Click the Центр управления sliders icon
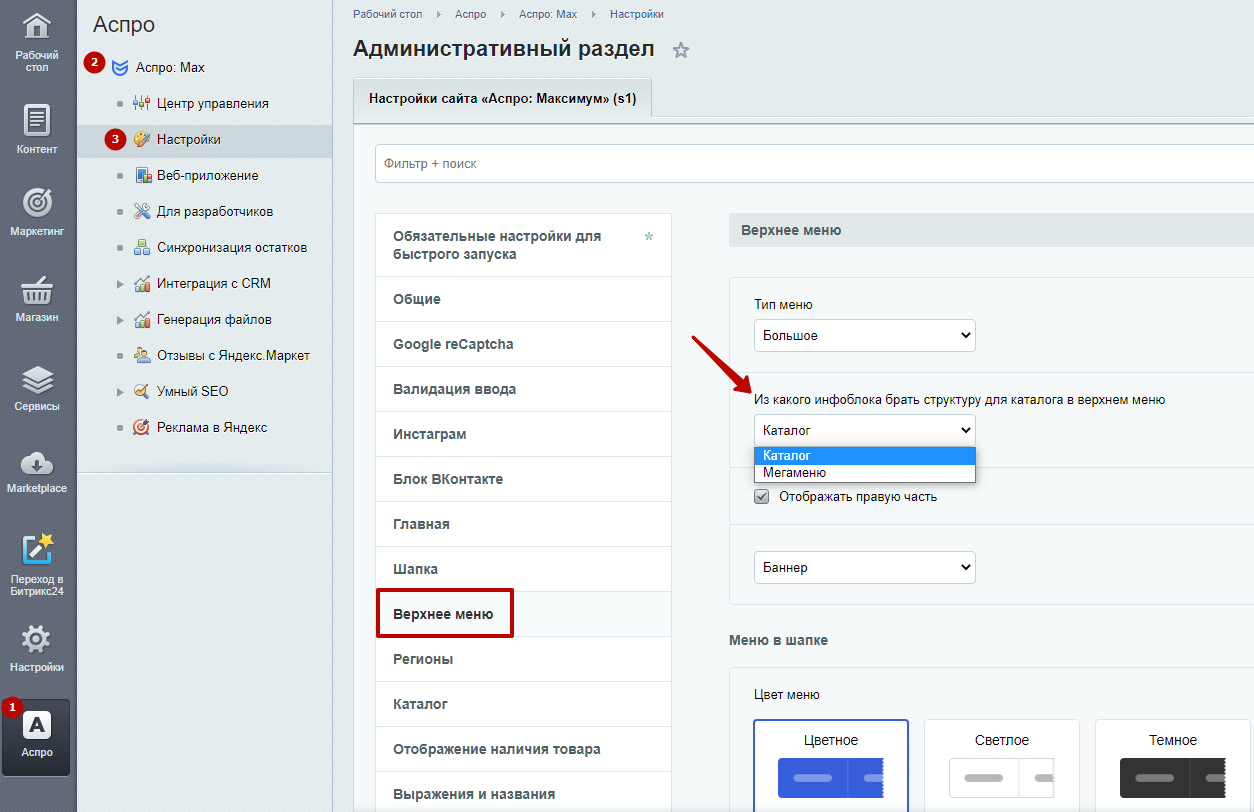Viewport: 1254px width, 812px height. point(141,103)
